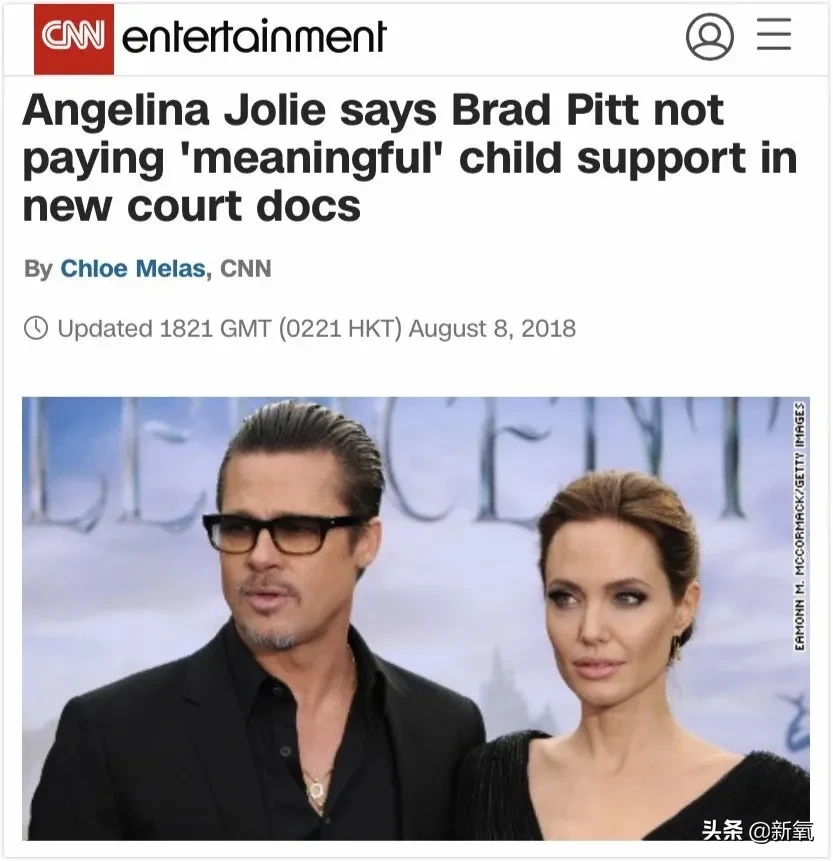Image resolution: width=833 pixels, height=861 pixels.
Task: Click the red CNN logo
Action: coord(74,38)
